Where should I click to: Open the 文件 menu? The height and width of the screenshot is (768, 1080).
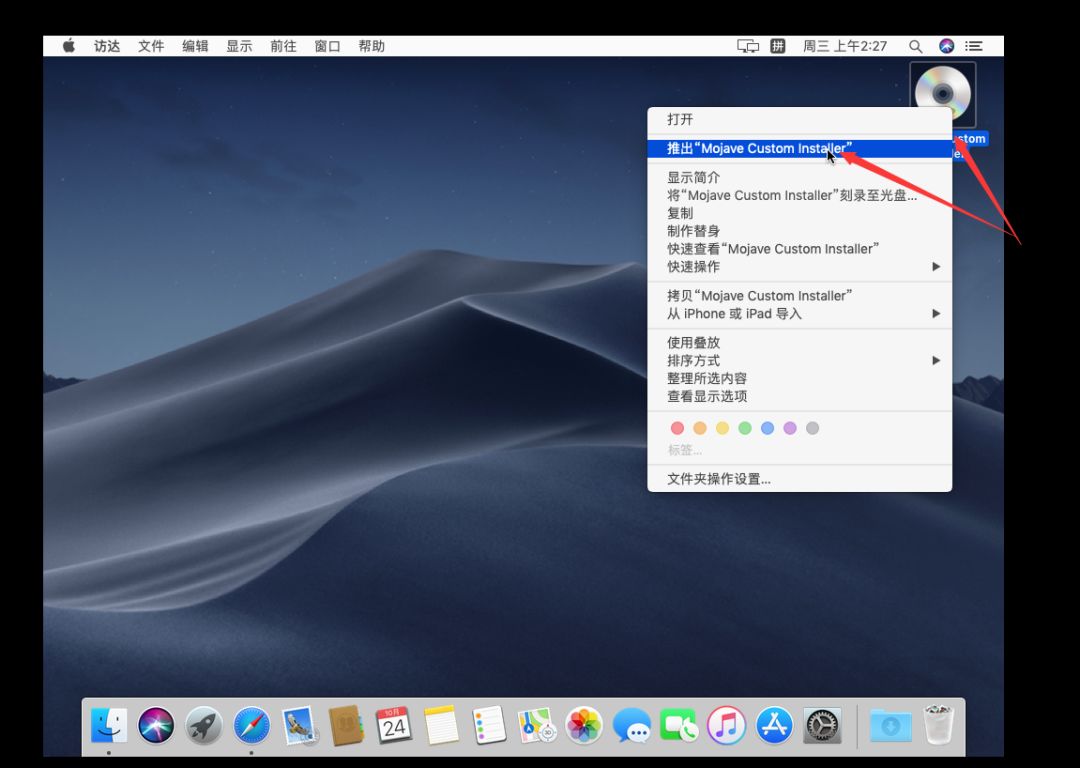pyautogui.click(x=151, y=46)
